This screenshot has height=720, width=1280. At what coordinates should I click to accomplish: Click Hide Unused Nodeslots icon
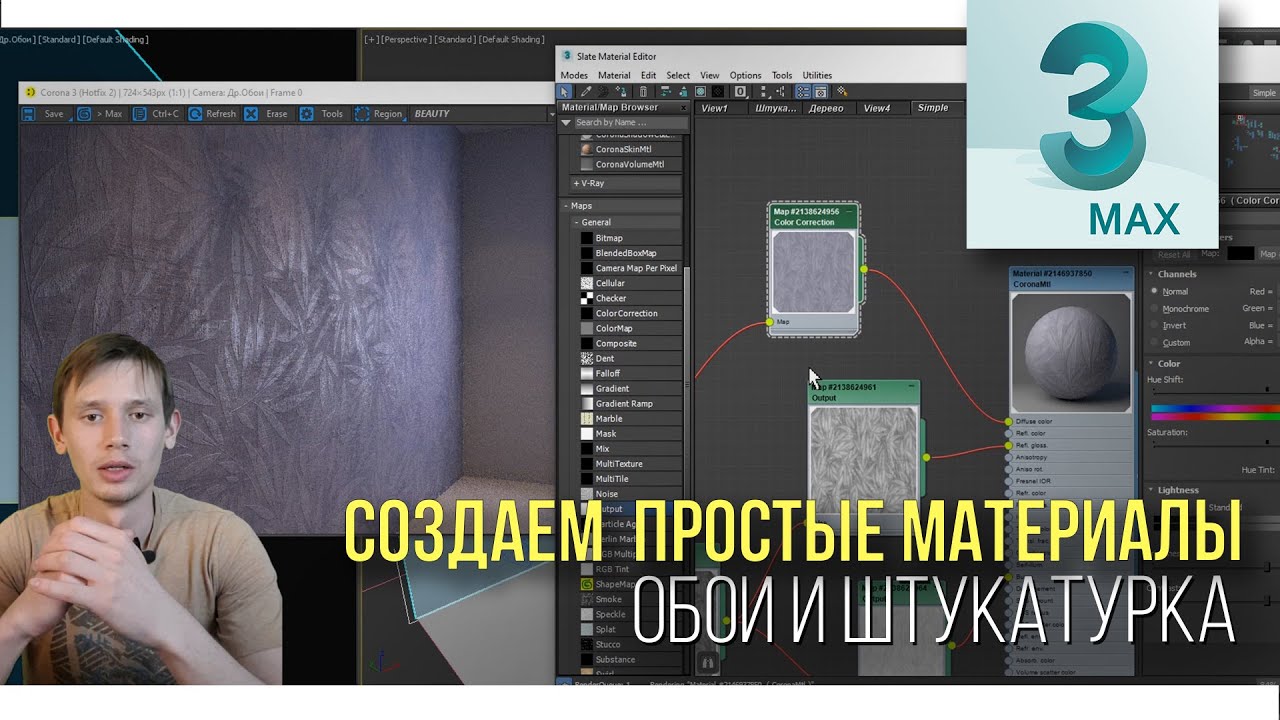(683, 92)
